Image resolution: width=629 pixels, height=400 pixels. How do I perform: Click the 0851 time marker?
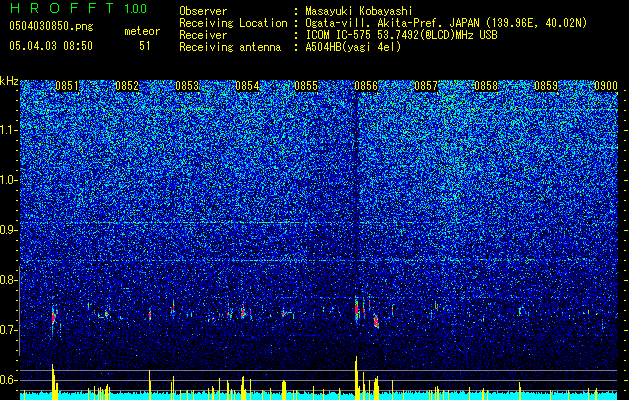click(x=67, y=86)
